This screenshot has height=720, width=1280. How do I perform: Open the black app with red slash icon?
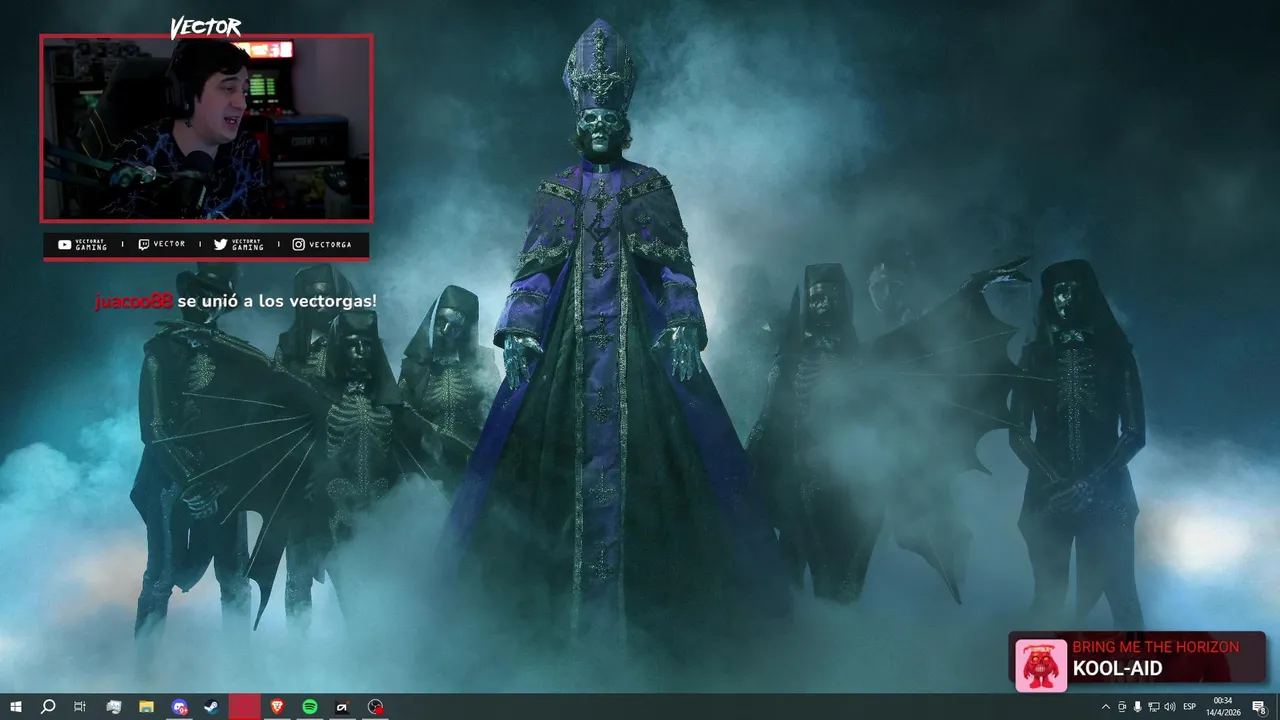click(x=342, y=707)
